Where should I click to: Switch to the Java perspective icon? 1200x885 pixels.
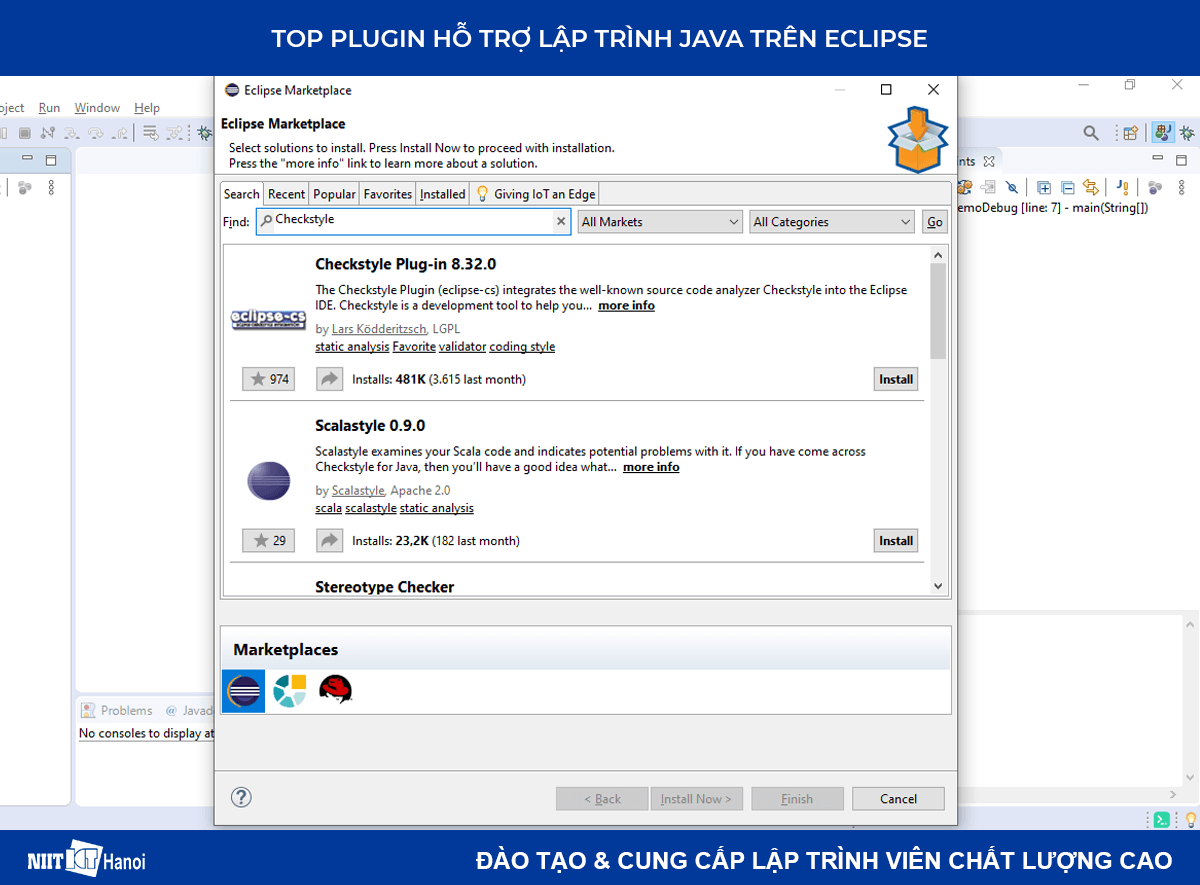pyautogui.click(x=1162, y=132)
